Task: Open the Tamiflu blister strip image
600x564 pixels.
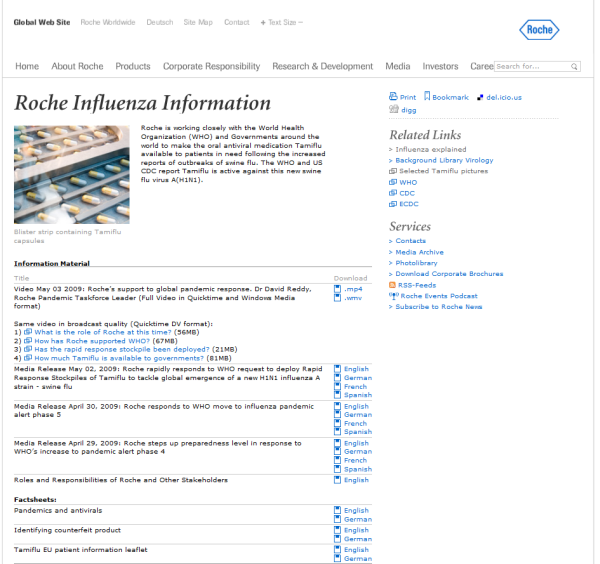Action: (71, 174)
